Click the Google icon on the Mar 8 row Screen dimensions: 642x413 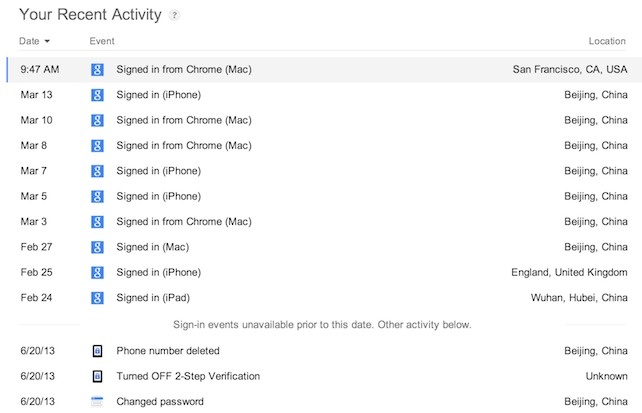click(x=97, y=146)
